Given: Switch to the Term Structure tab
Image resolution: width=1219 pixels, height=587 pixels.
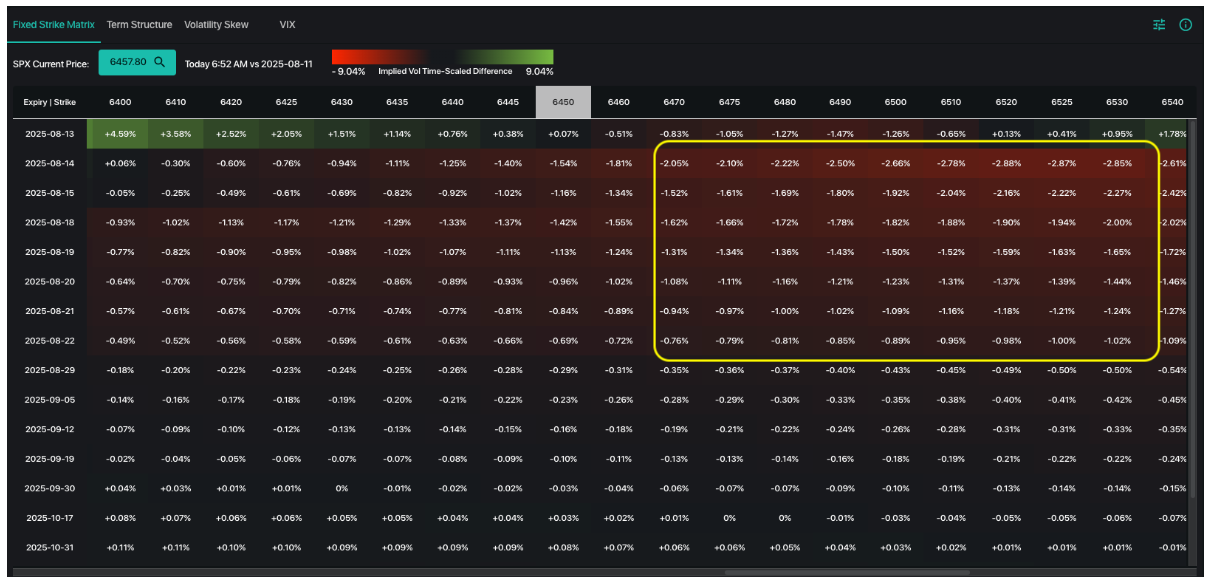Looking at the screenshot, I should click(x=139, y=25).
